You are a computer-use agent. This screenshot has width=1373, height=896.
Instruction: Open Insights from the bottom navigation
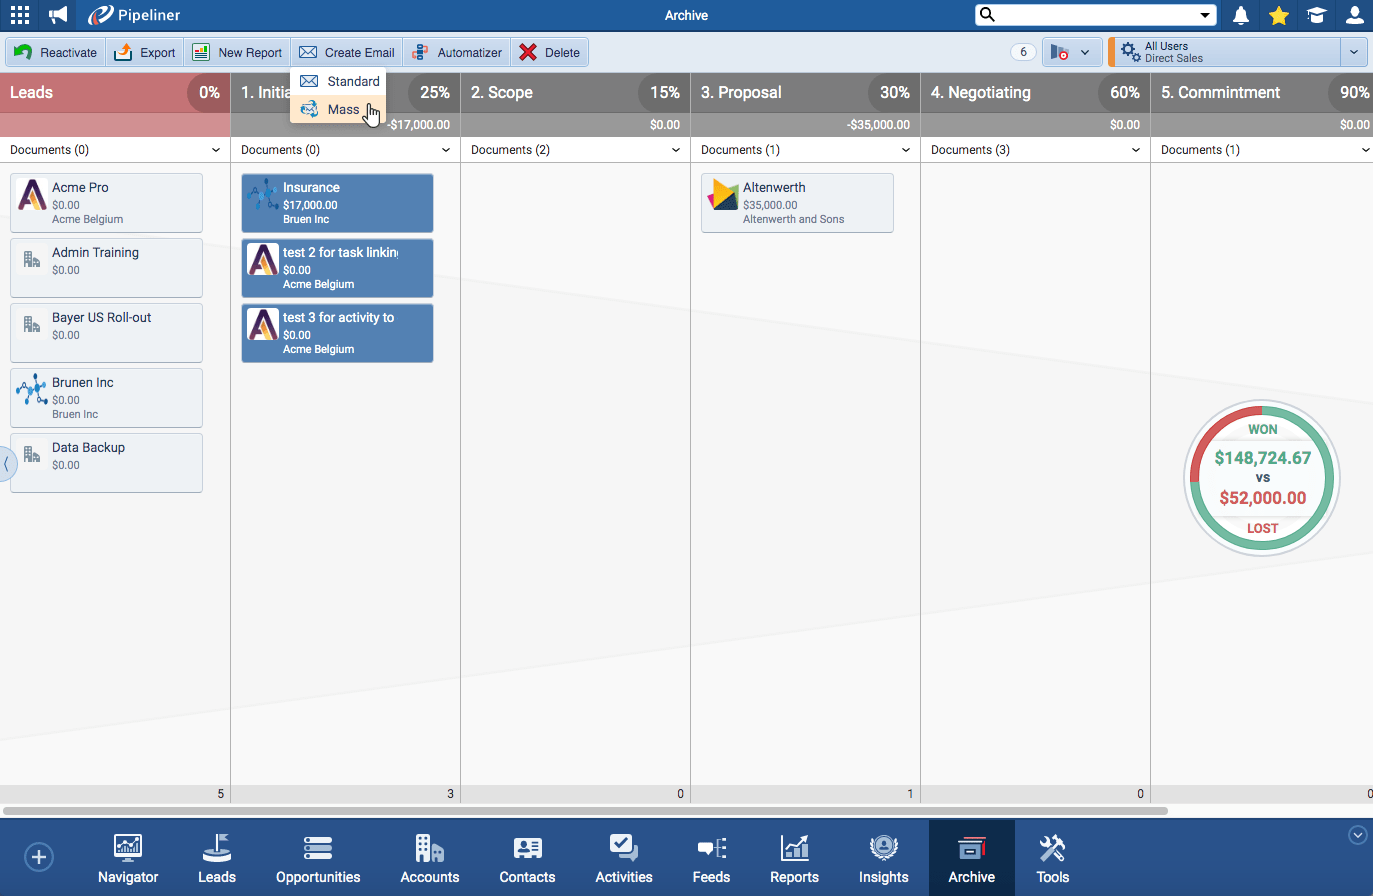883,859
